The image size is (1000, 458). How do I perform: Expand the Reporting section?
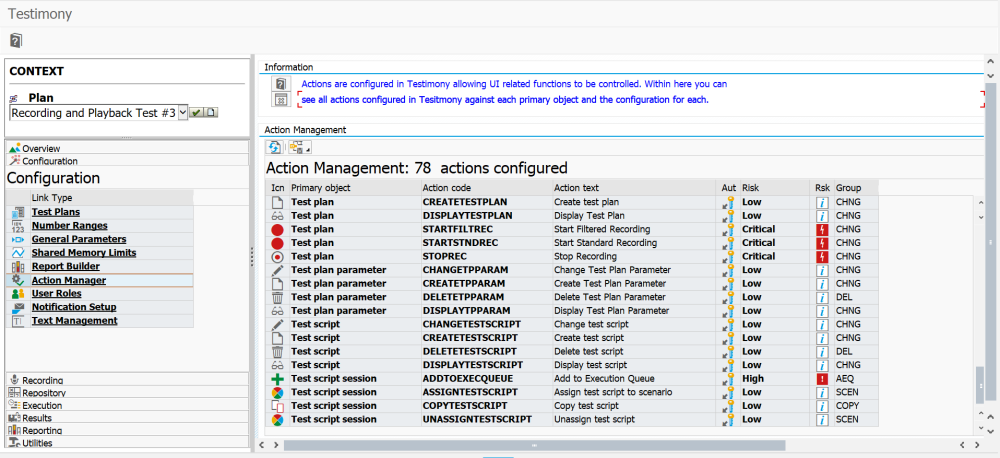[x=128, y=430]
